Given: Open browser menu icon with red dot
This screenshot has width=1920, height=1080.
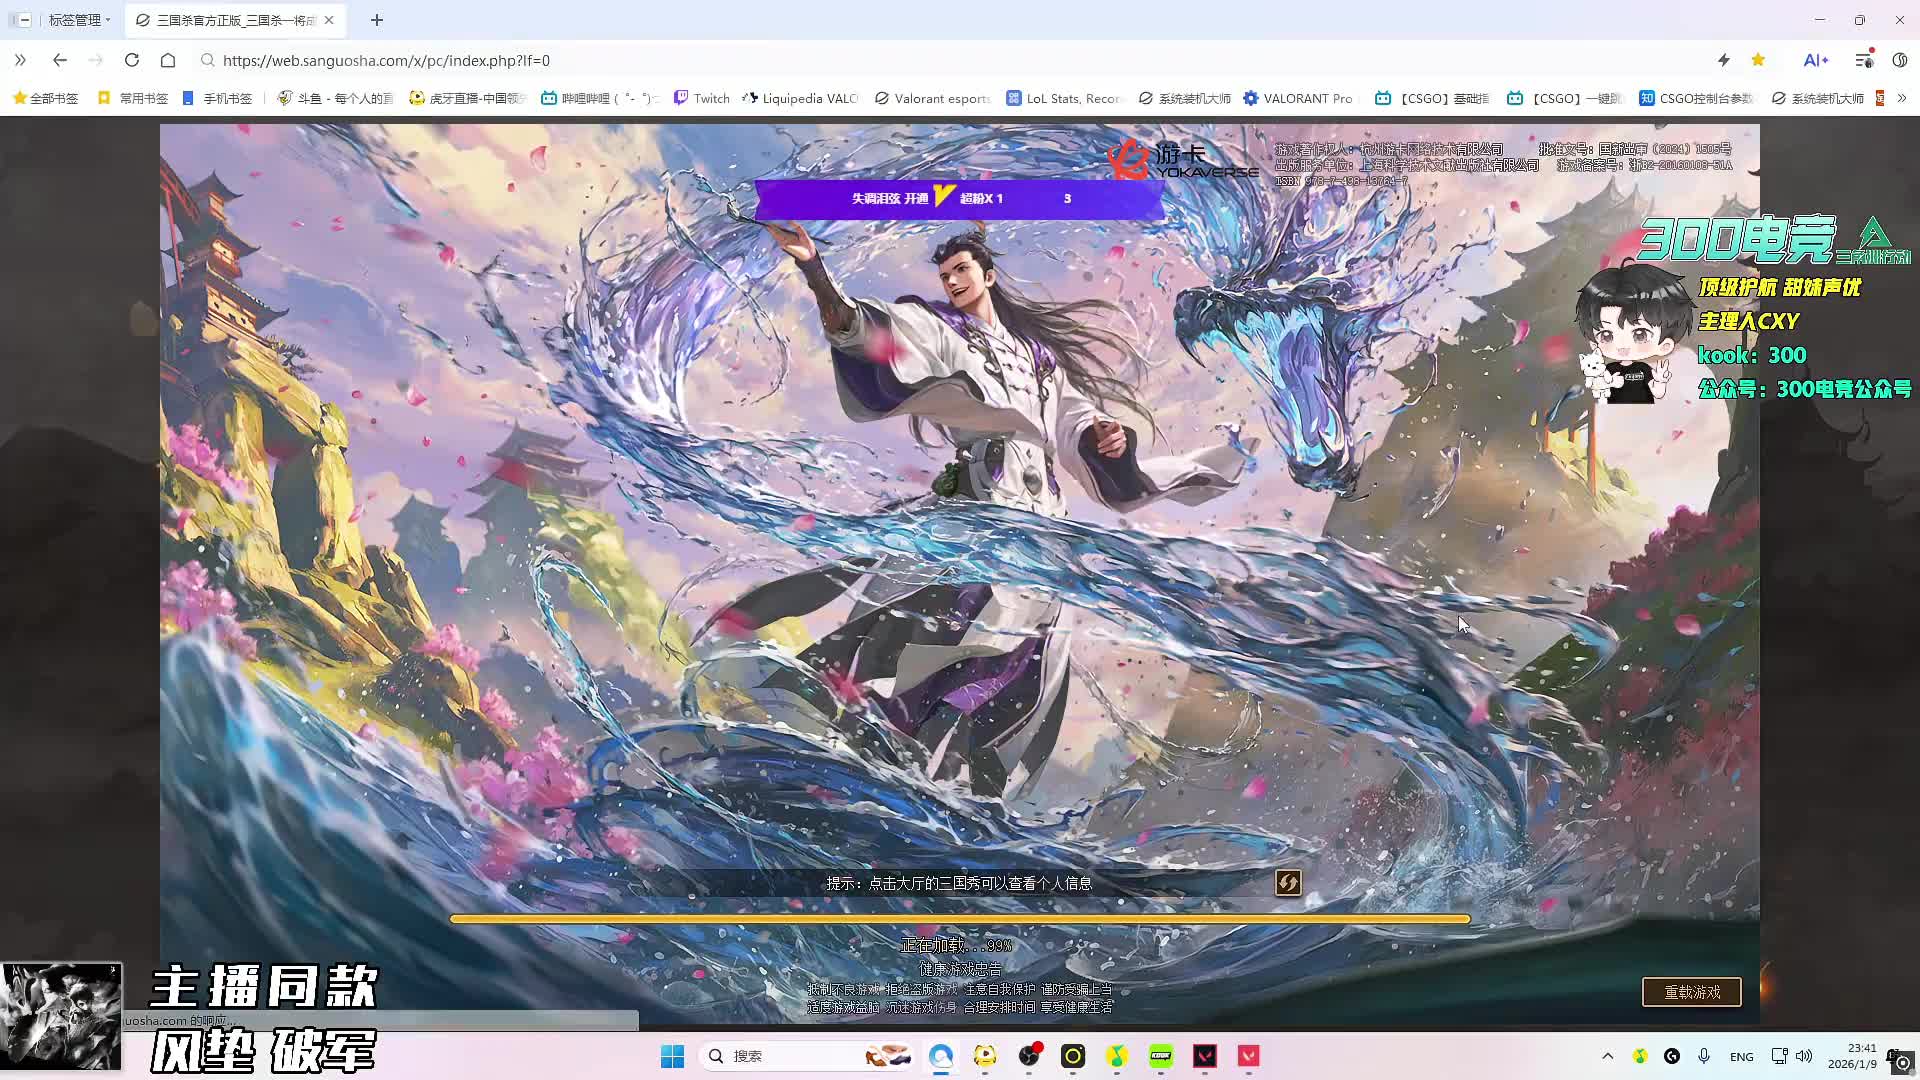Looking at the screenshot, I should click(1864, 60).
